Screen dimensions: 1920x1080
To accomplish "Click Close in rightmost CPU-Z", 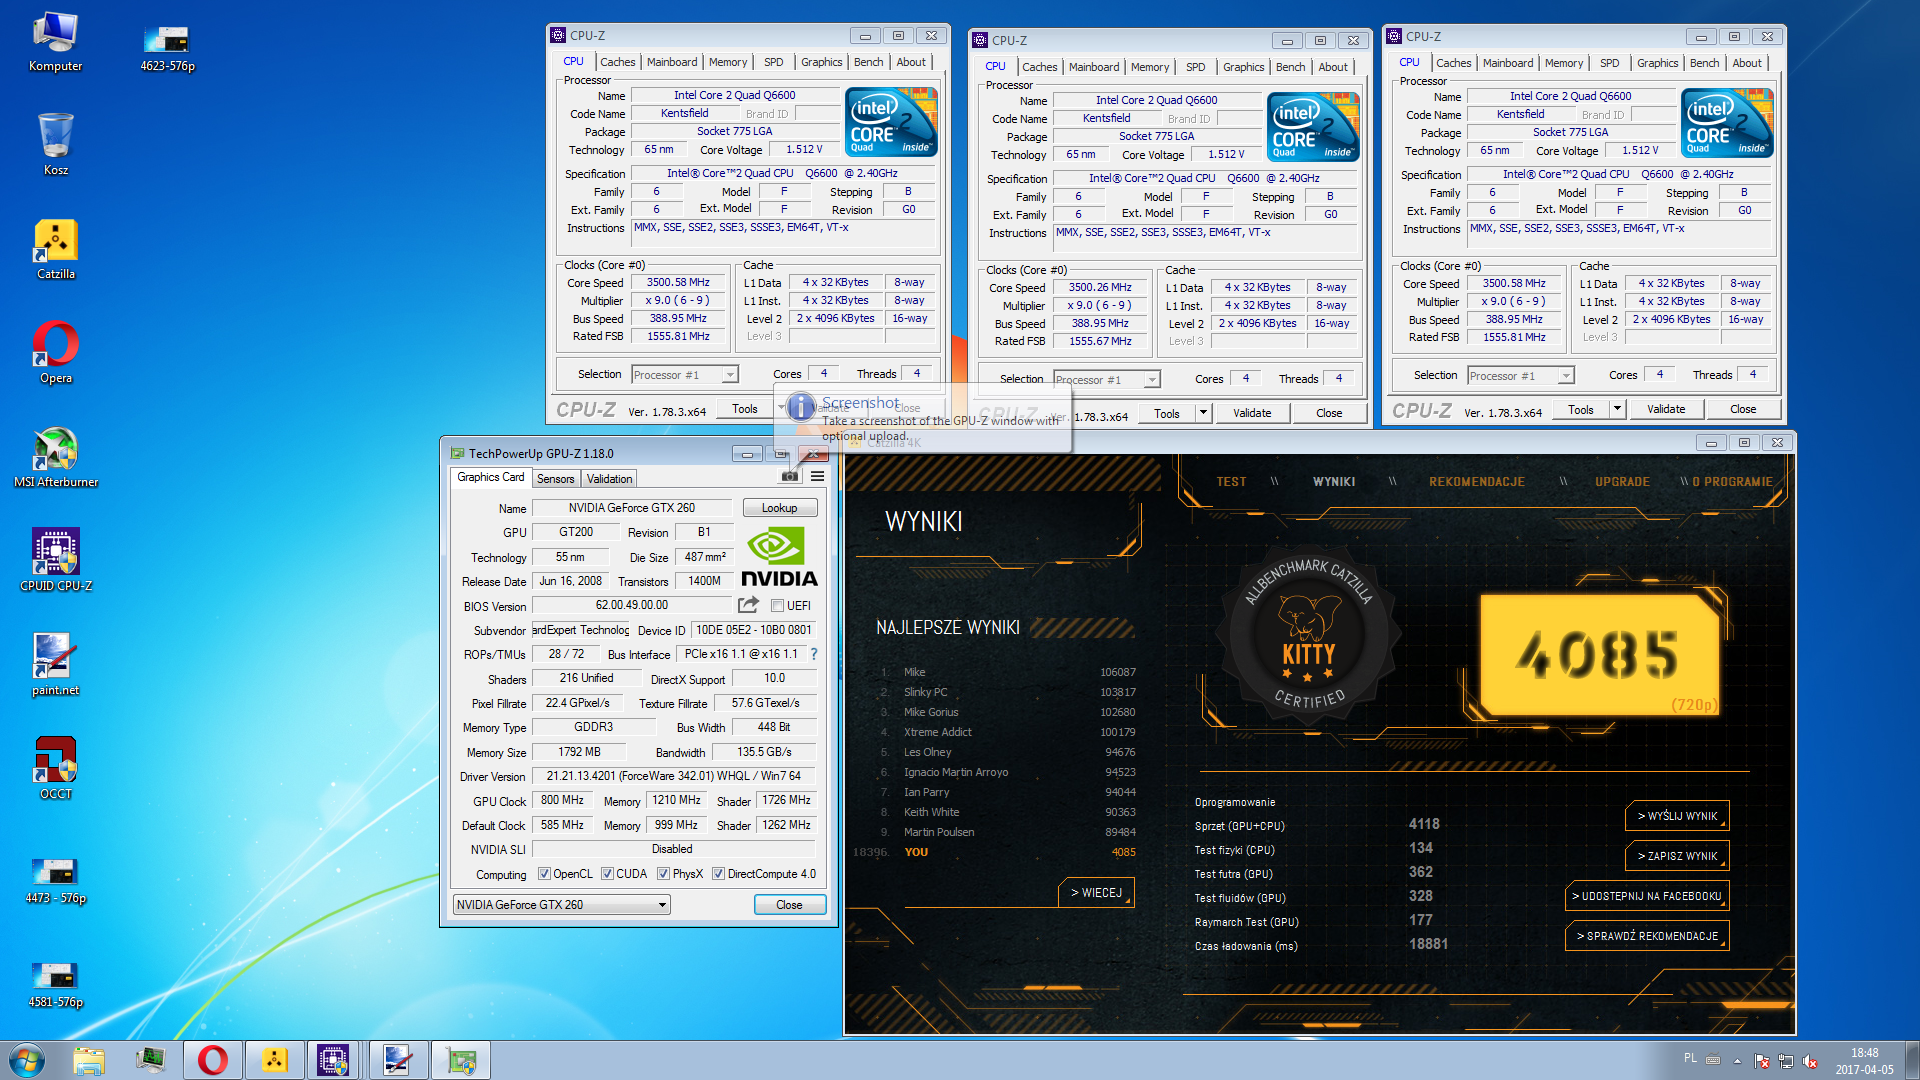I will tap(1743, 409).
